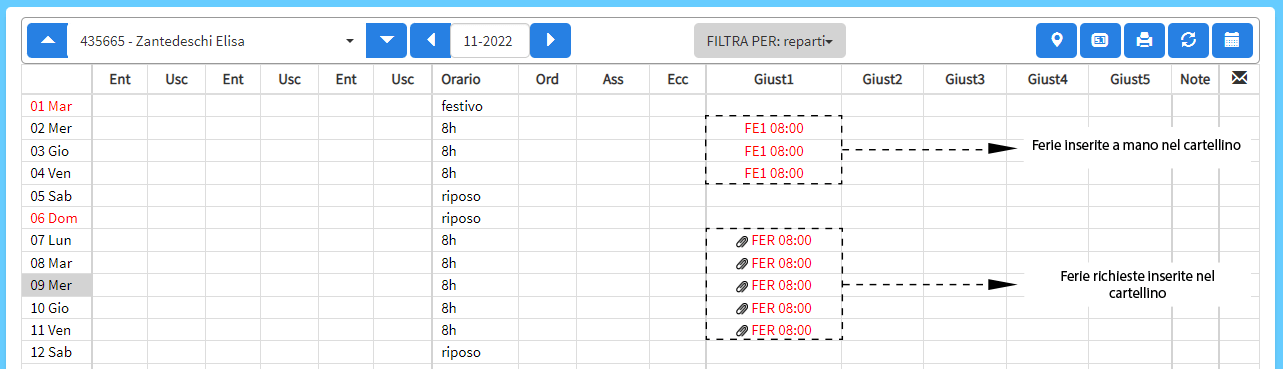Open the badge card icon button
The height and width of the screenshot is (369, 1283).
point(1100,41)
